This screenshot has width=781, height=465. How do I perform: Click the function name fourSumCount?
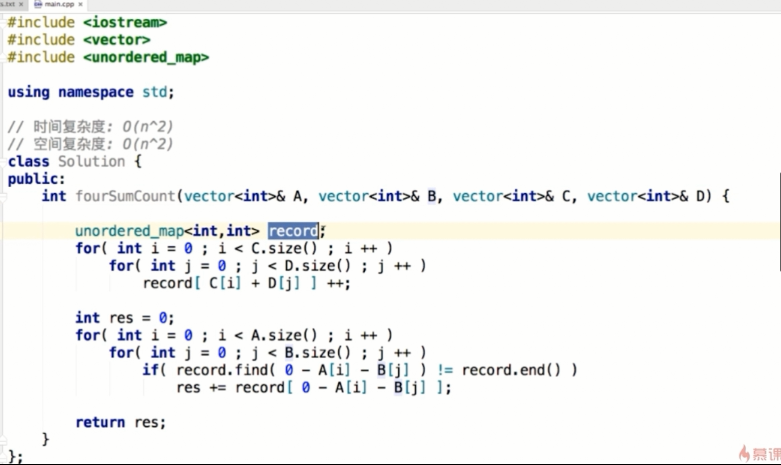click(x=126, y=197)
